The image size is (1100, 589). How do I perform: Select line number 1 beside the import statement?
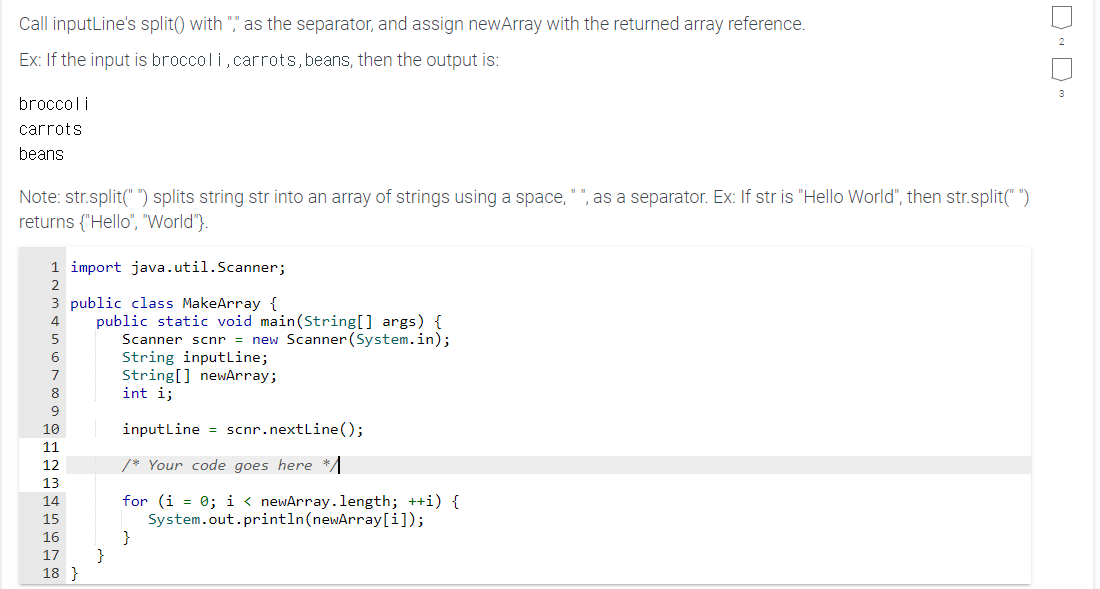tap(54, 266)
